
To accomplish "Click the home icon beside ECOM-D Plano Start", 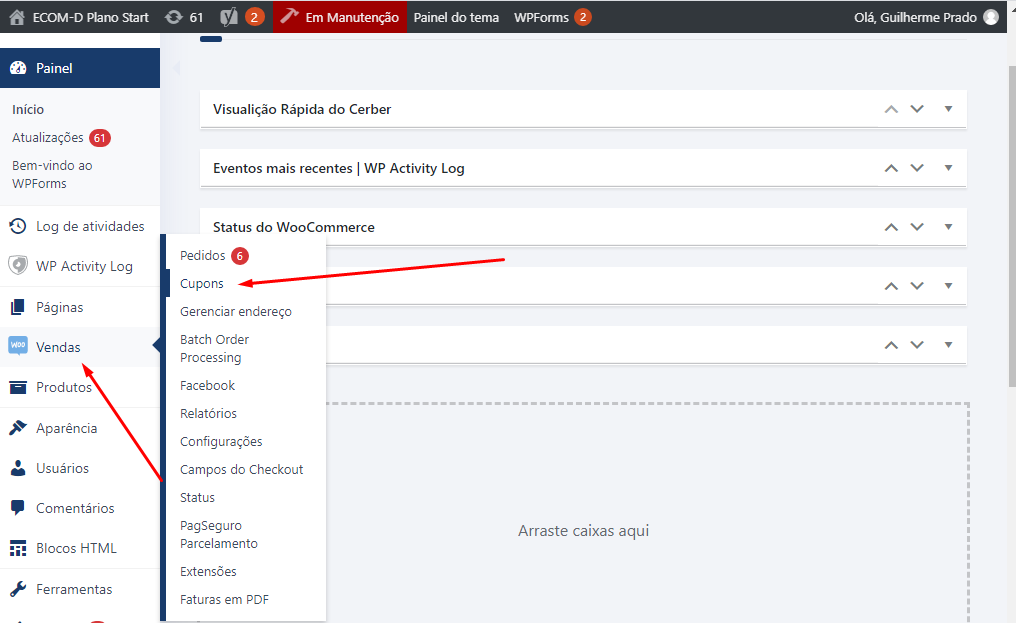I will coord(17,18).
